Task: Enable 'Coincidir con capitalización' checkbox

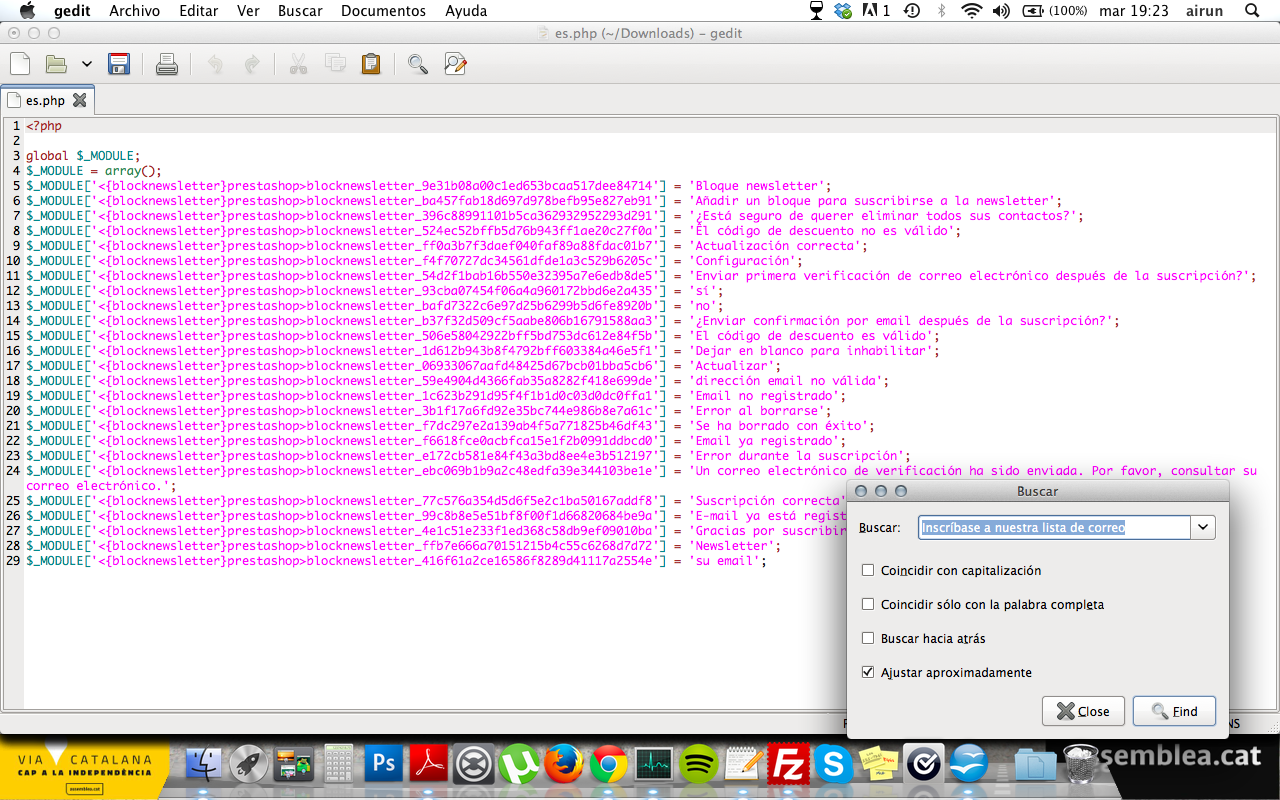Action: [868, 570]
